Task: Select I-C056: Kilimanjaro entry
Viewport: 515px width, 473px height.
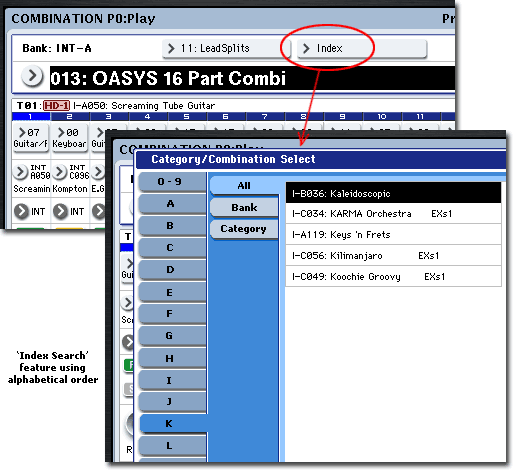Action: point(393,255)
